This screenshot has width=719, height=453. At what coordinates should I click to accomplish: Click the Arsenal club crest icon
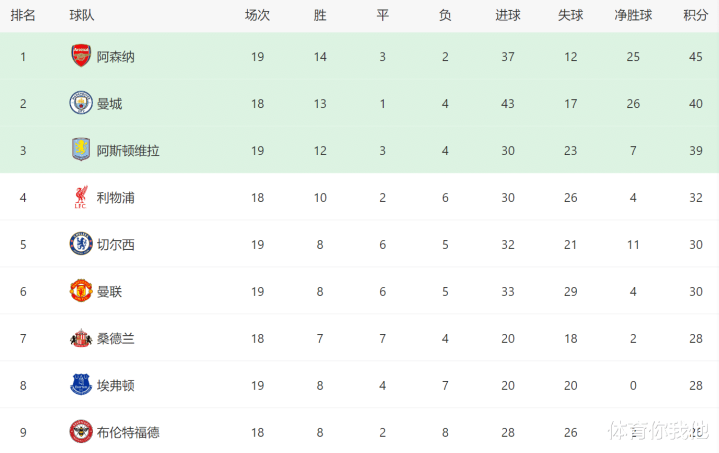tap(81, 56)
